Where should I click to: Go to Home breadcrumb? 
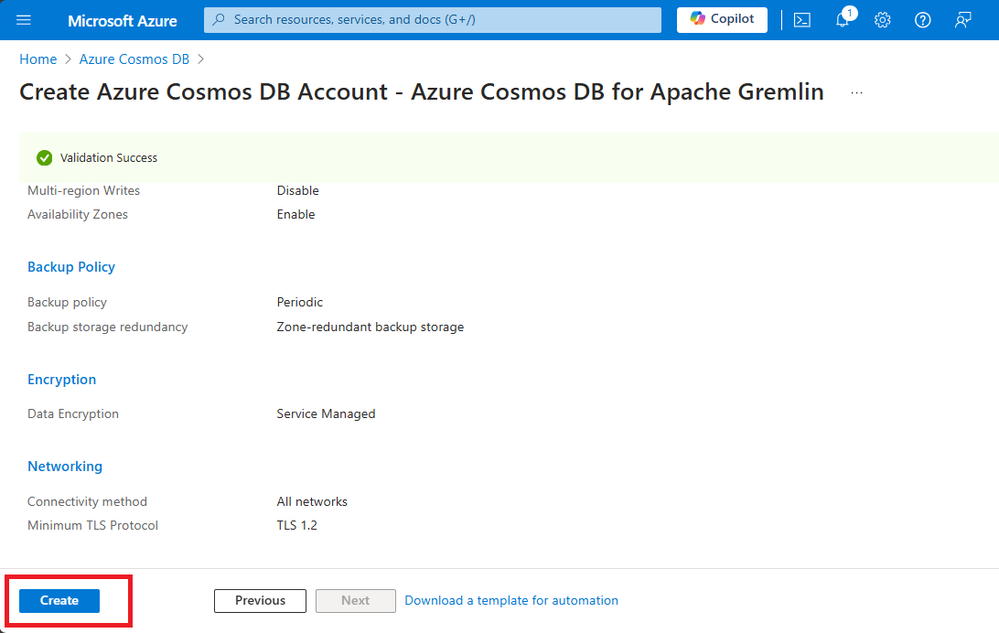38,60
